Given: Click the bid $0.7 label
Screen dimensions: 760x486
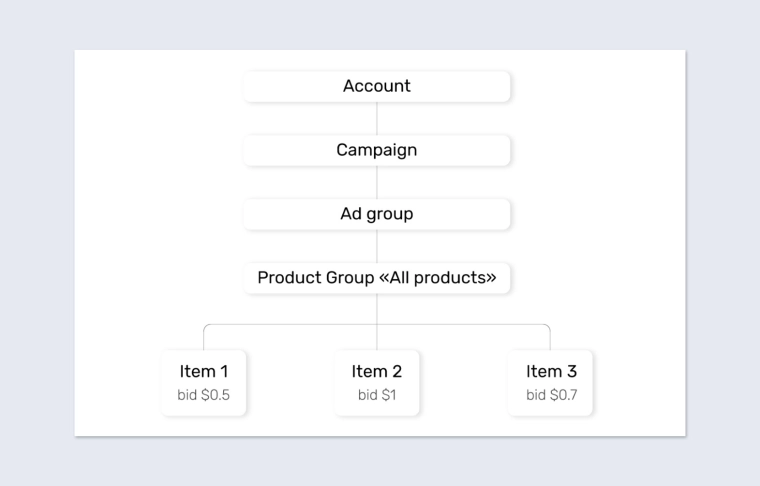Looking at the screenshot, I should click(551, 395).
